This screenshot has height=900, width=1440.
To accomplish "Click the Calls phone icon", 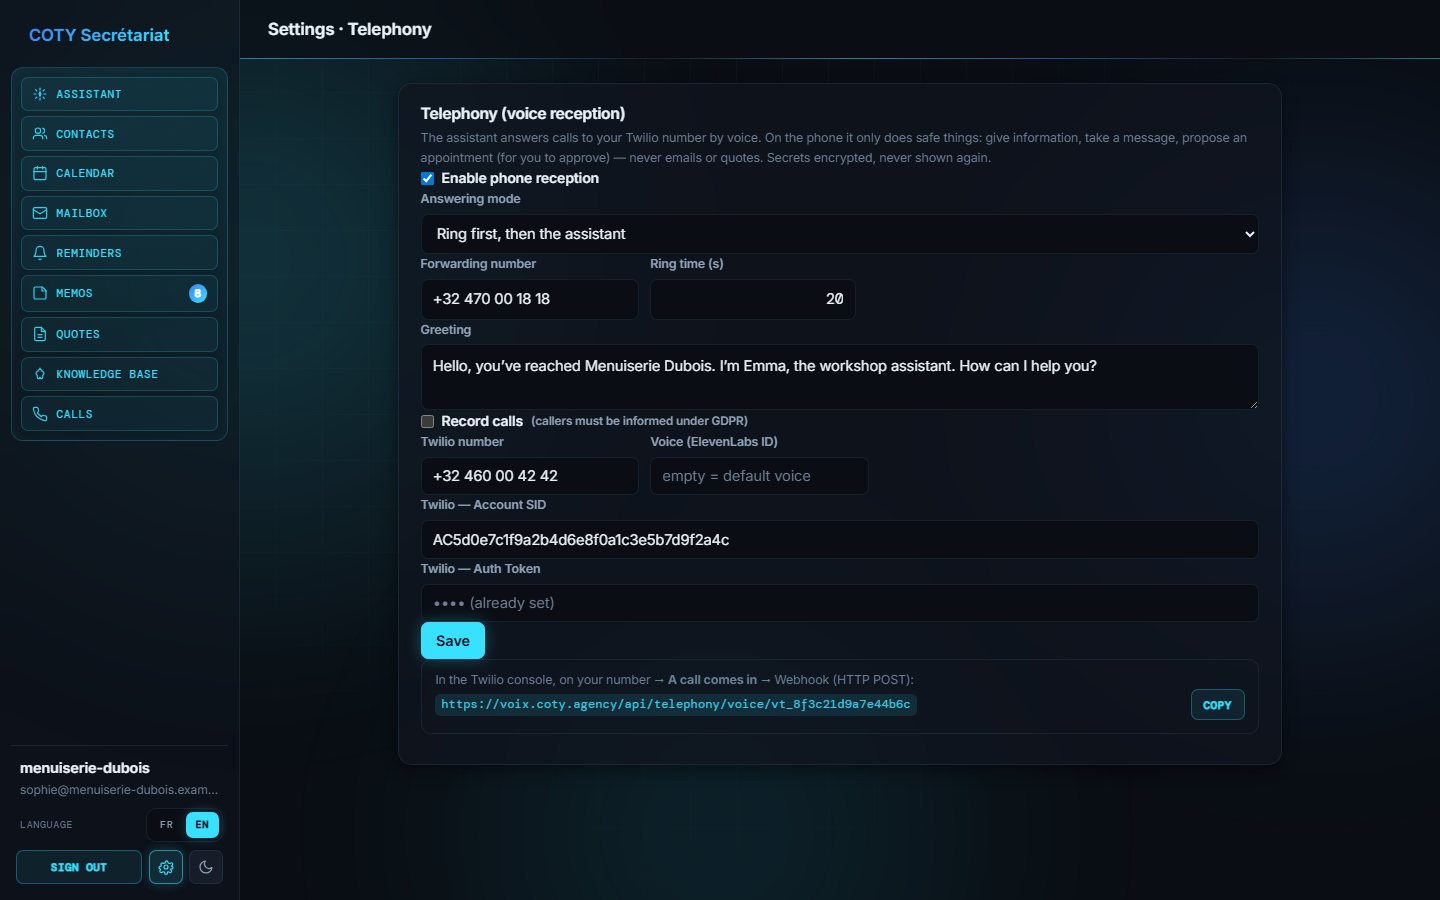I will [x=40, y=414].
